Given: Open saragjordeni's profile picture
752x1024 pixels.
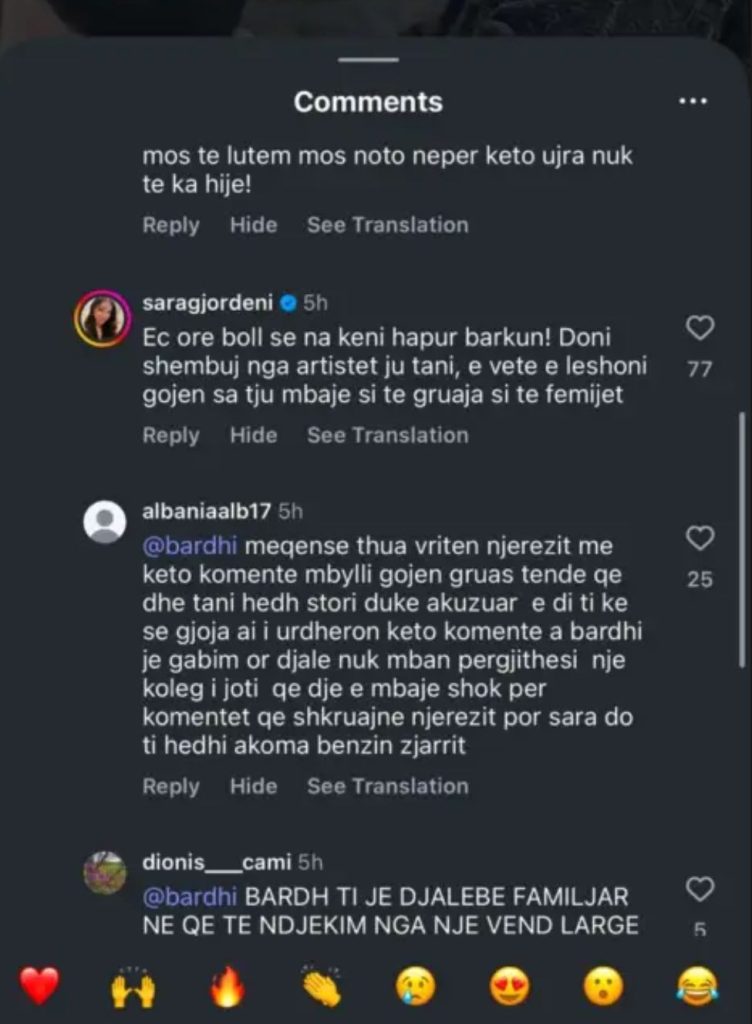Looking at the screenshot, I should [104, 320].
